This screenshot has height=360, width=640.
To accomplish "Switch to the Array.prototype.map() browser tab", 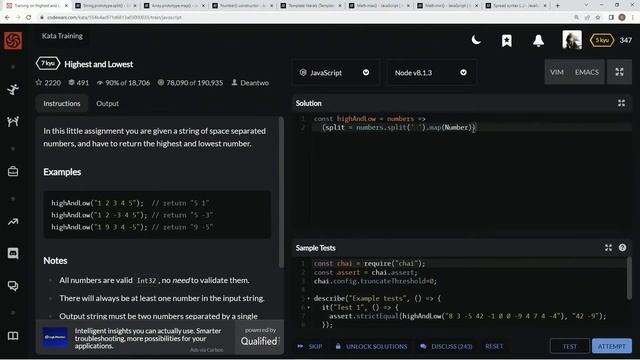I will (x=175, y=6).
